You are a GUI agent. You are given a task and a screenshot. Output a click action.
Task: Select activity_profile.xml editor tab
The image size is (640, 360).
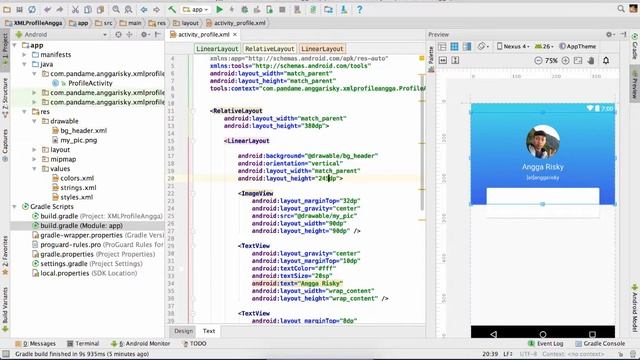click(203, 35)
